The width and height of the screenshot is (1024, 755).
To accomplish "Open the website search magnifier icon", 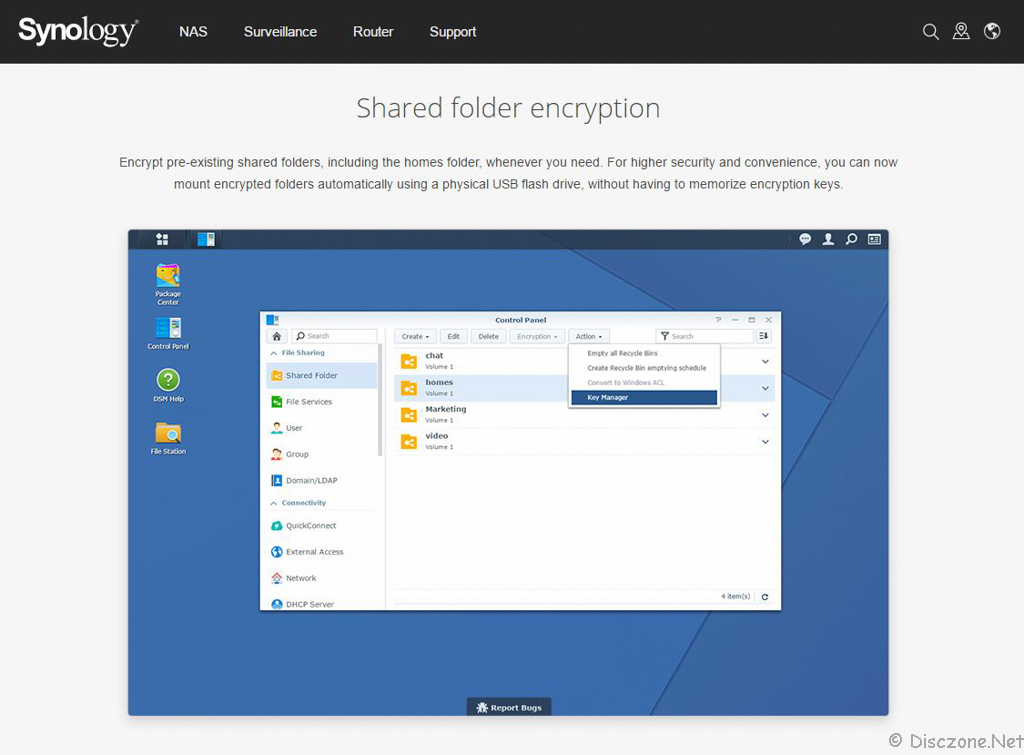I will pyautogui.click(x=931, y=31).
